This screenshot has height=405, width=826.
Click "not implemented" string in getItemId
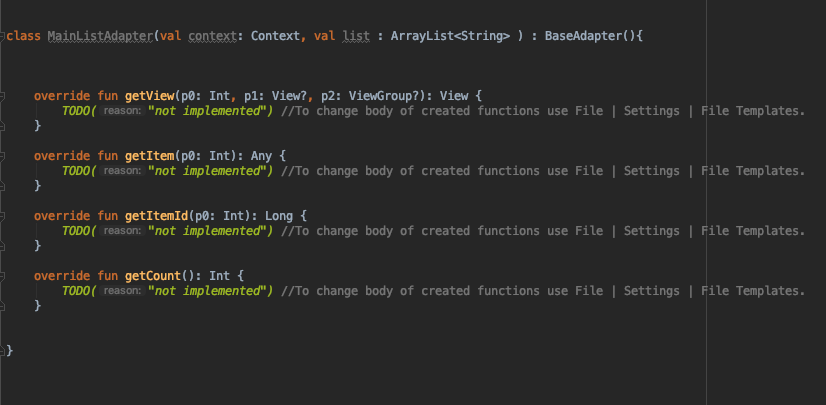click(208, 231)
